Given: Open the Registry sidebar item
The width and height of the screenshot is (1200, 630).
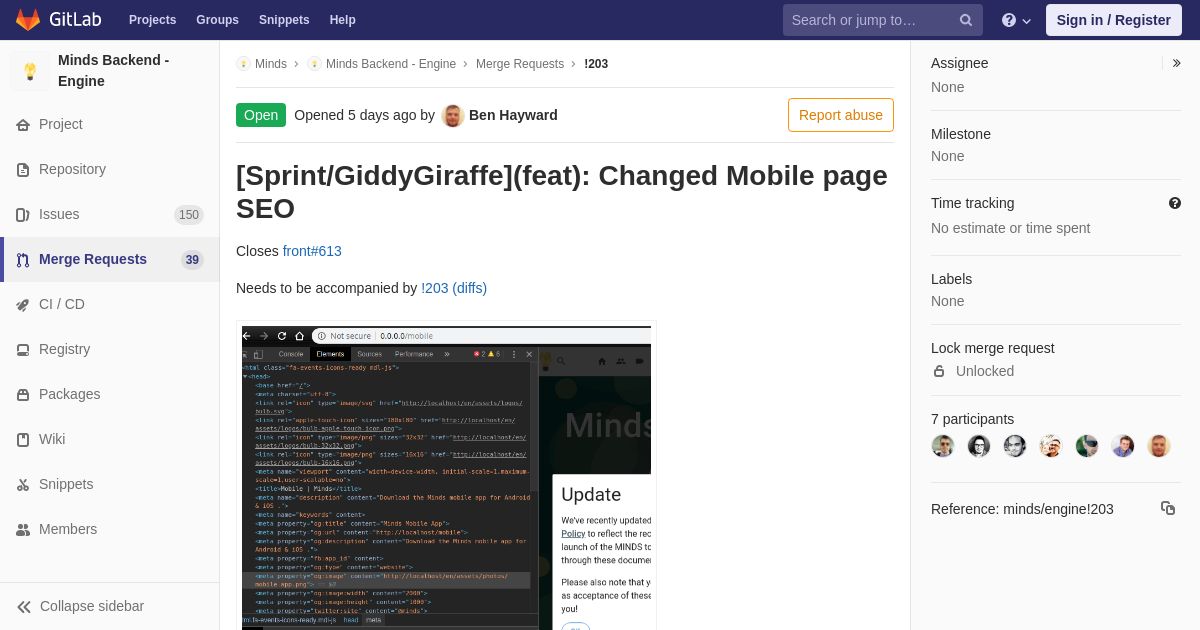Looking at the screenshot, I should [x=110, y=349].
